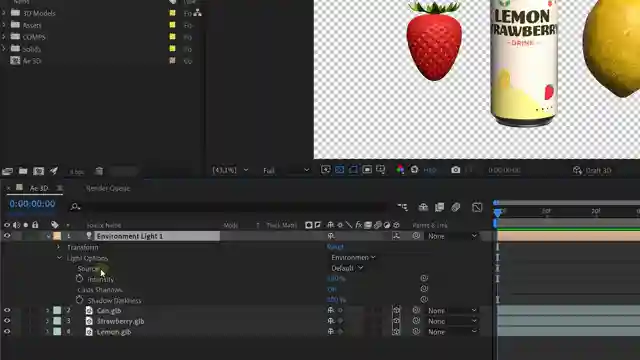This screenshot has height=360, width=640.
Task: Click the fx effects switch column header
Action: click(358, 225)
